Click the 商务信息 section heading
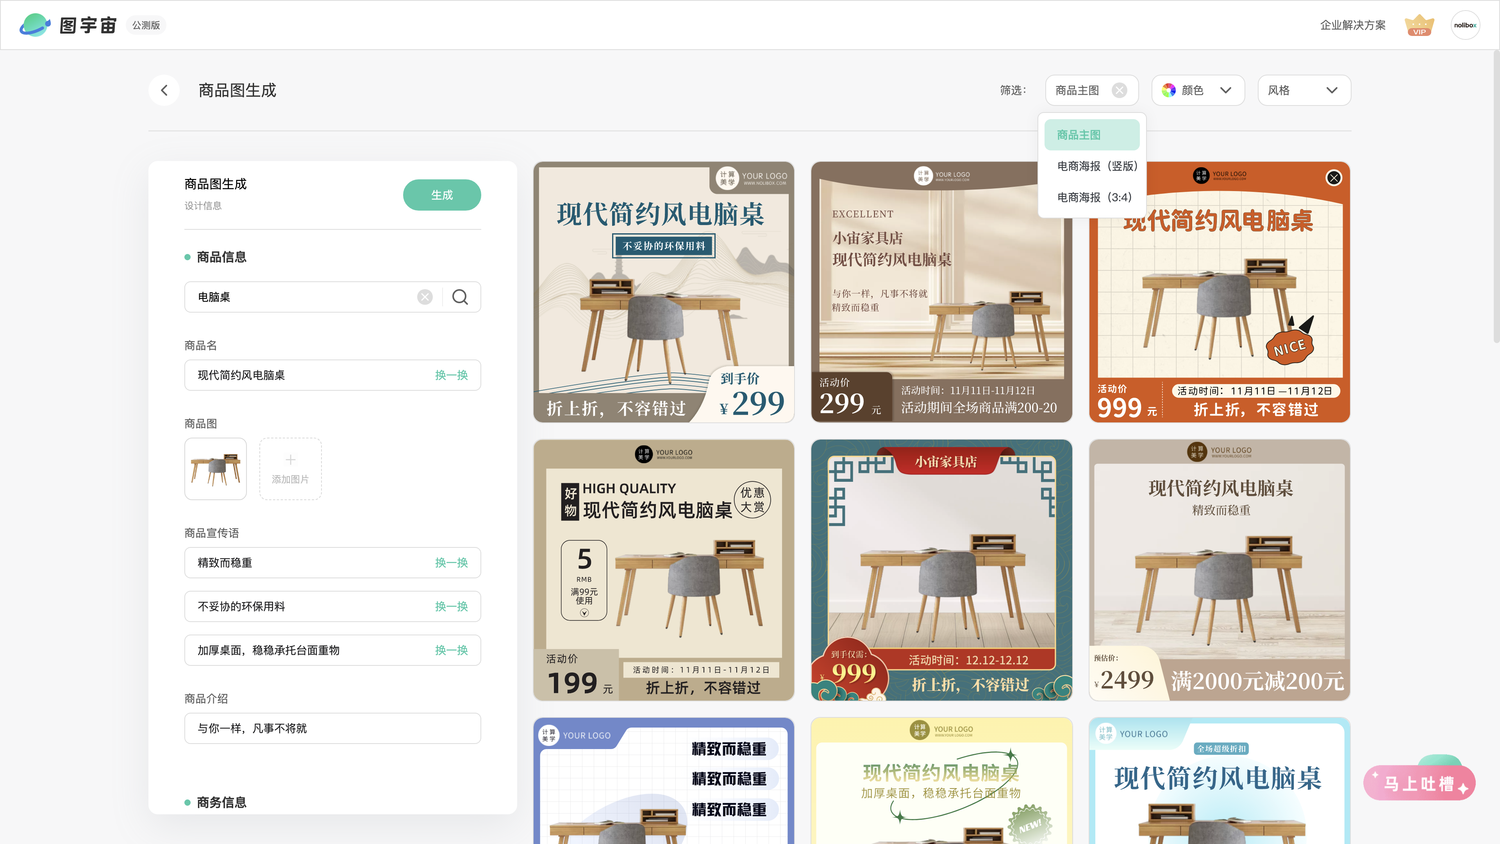The image size is (1500, 844). pyautogui.click(x=221, y=802)
